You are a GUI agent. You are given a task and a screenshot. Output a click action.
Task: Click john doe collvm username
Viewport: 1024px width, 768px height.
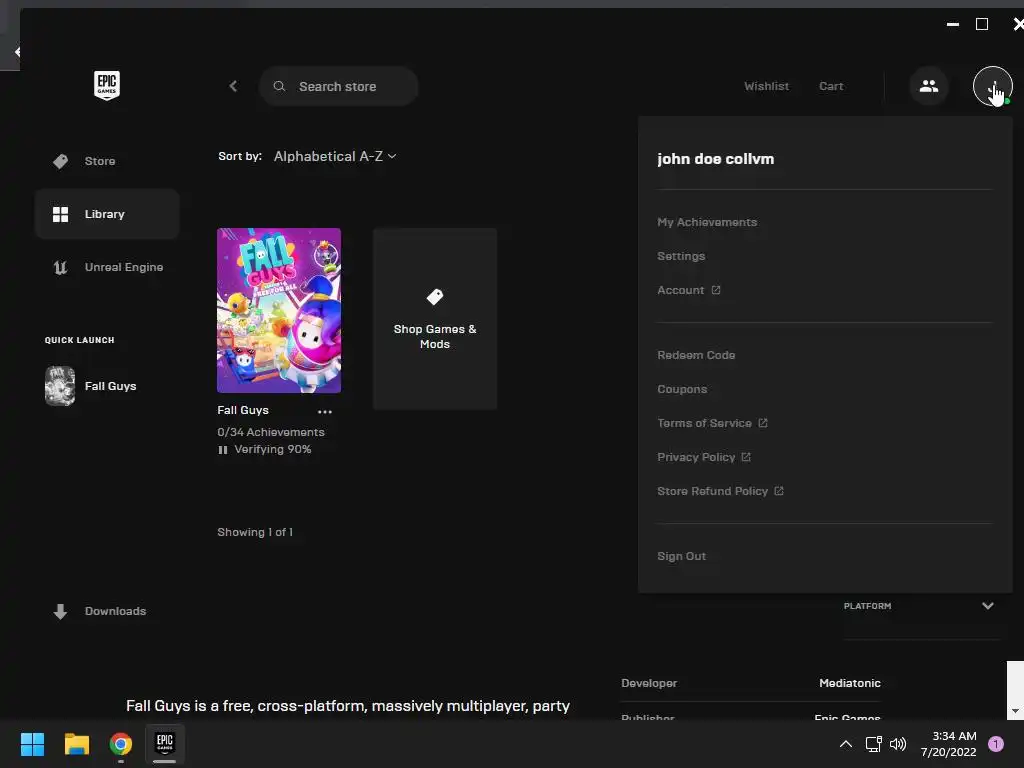click(715, 159)
